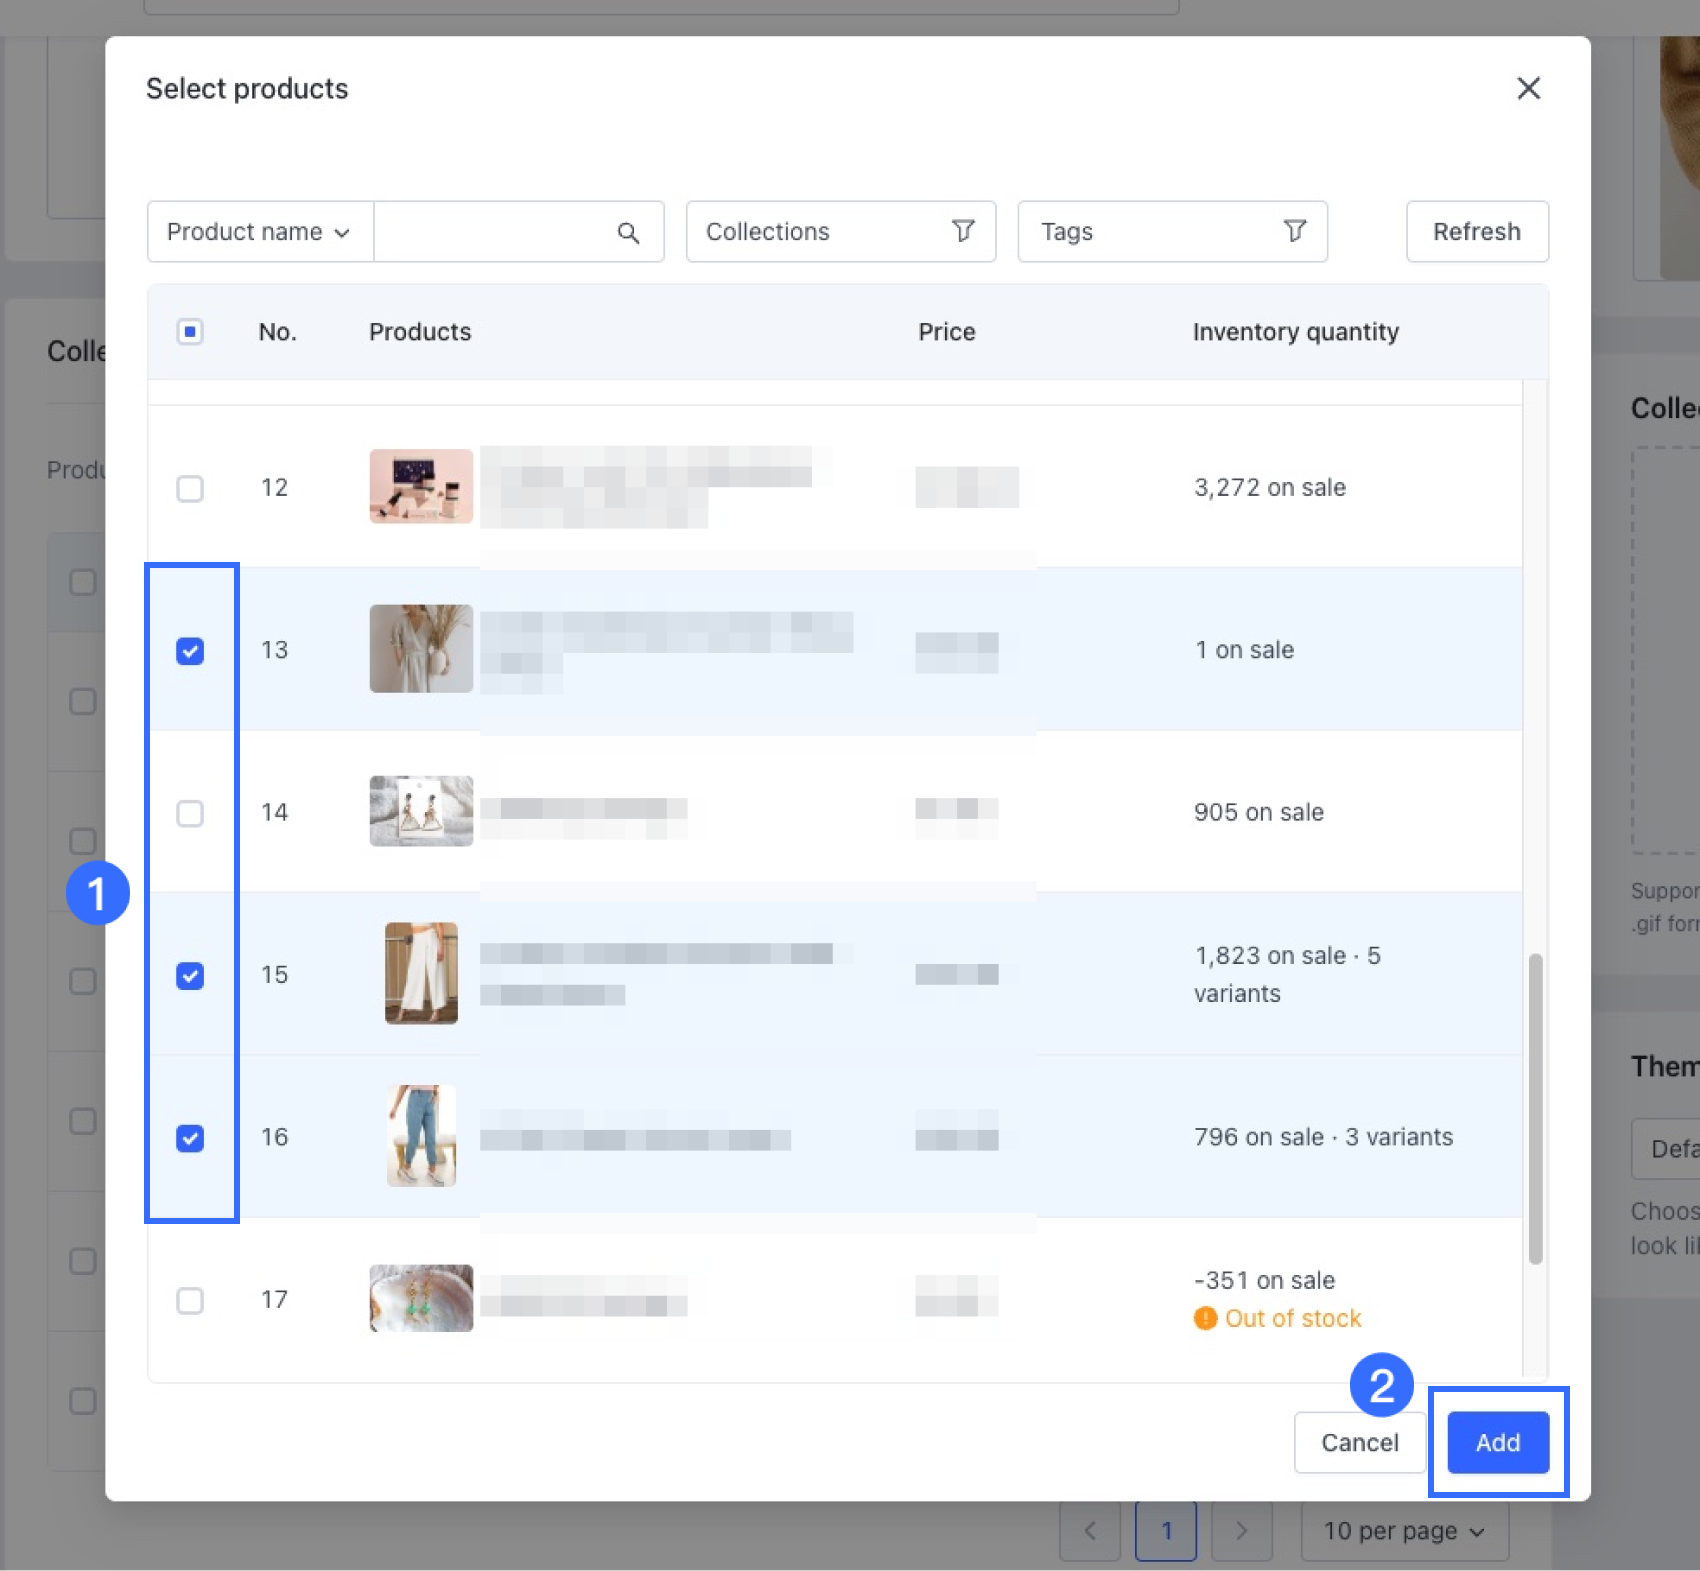Click the Inventory quantity column header

click(x=1295, y=332)
